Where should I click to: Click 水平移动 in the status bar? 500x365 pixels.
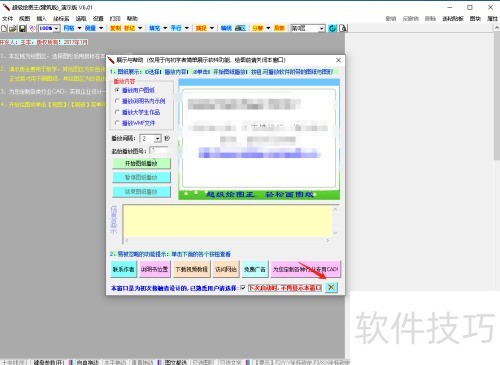coord(115,362)
